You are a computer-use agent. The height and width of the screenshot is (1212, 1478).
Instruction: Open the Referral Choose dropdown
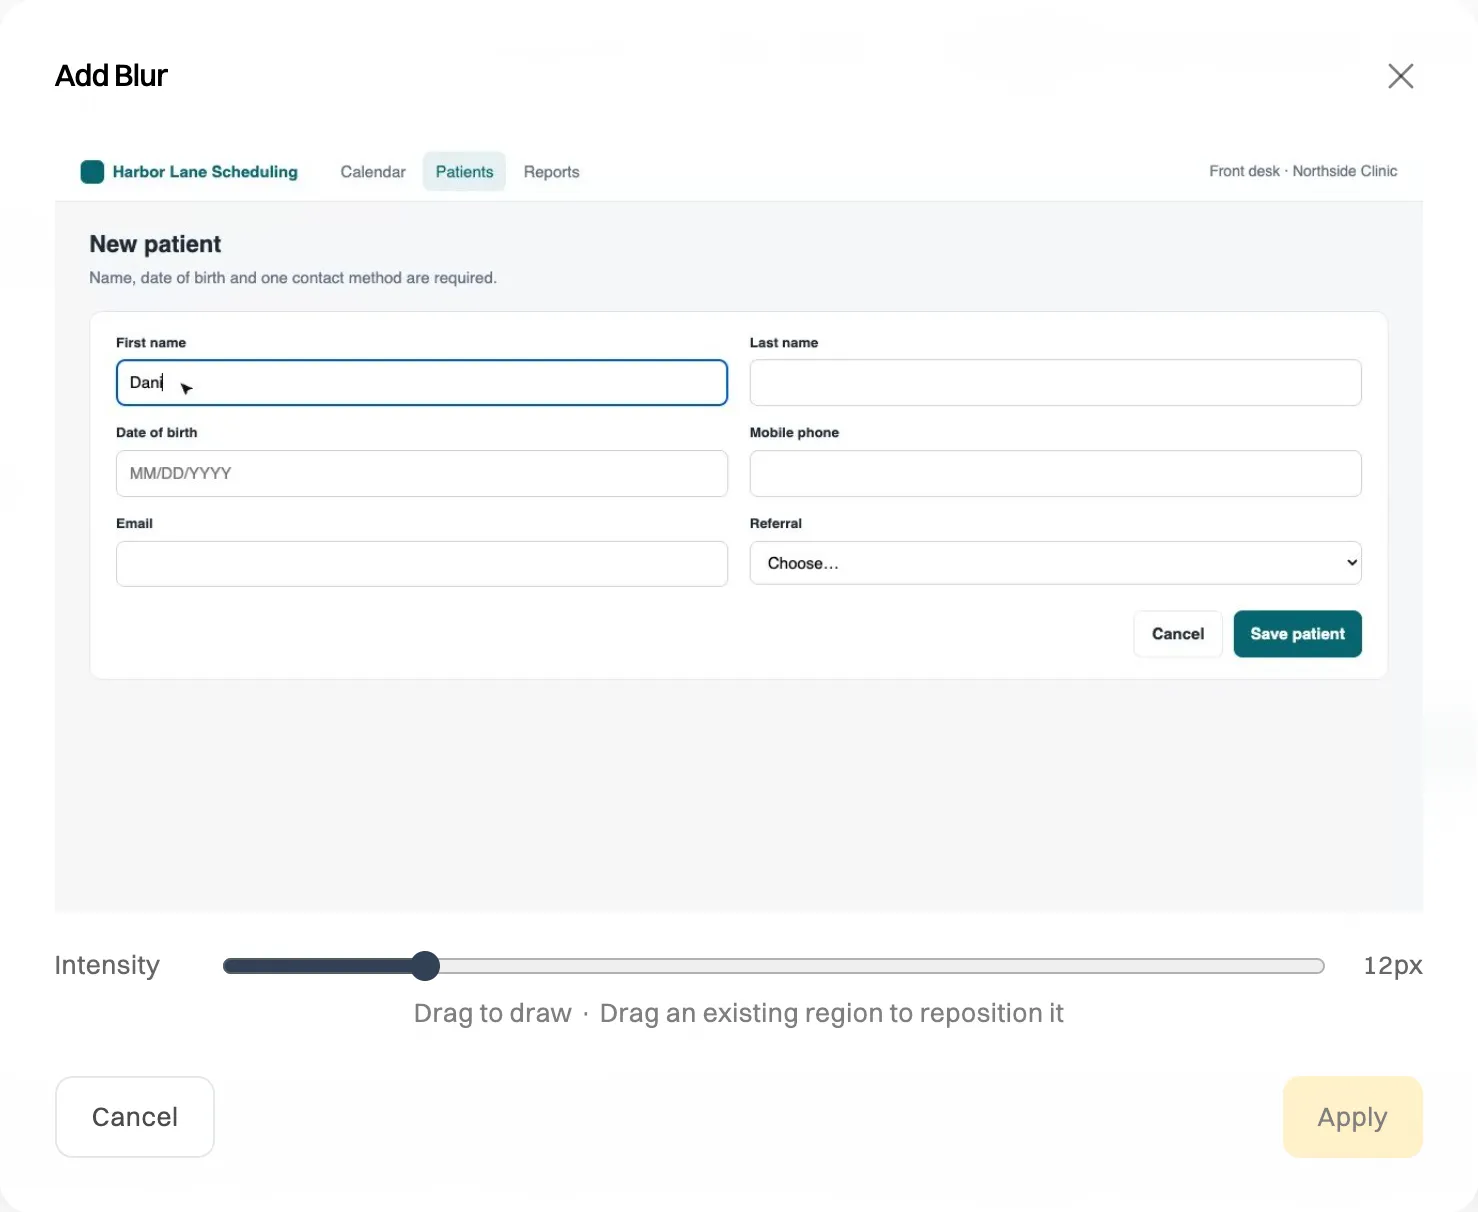pos(1056,563)
